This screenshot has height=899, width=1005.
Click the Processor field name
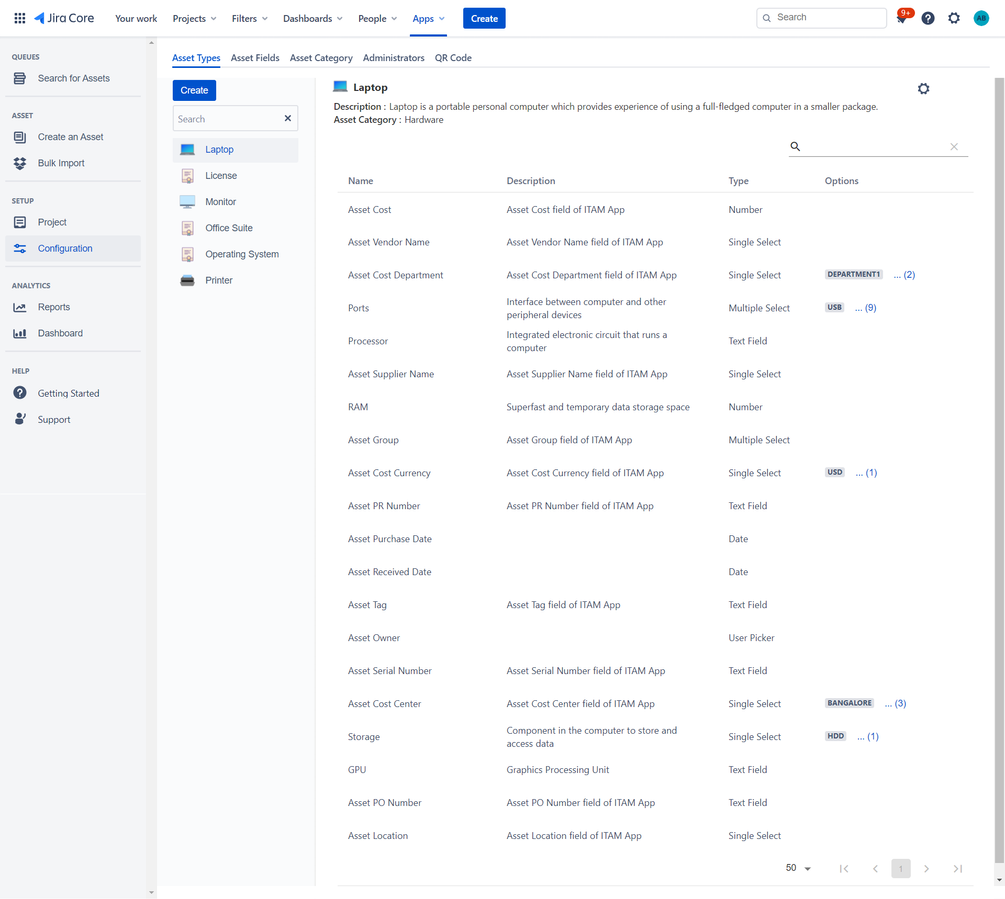pos(368,342)
